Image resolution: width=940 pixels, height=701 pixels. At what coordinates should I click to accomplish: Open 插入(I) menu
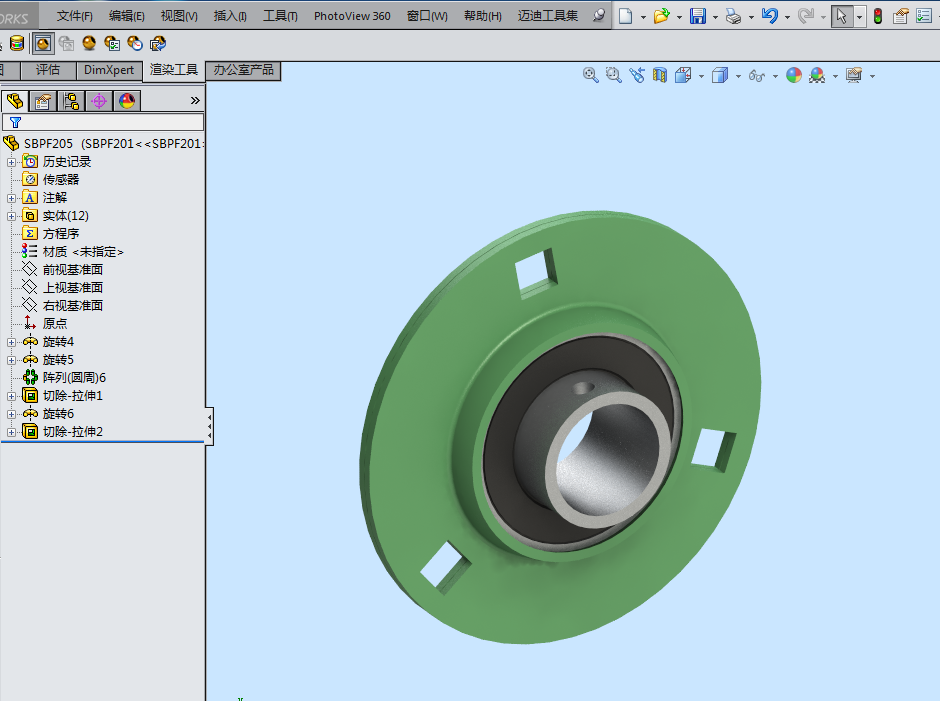coord(230,16)
